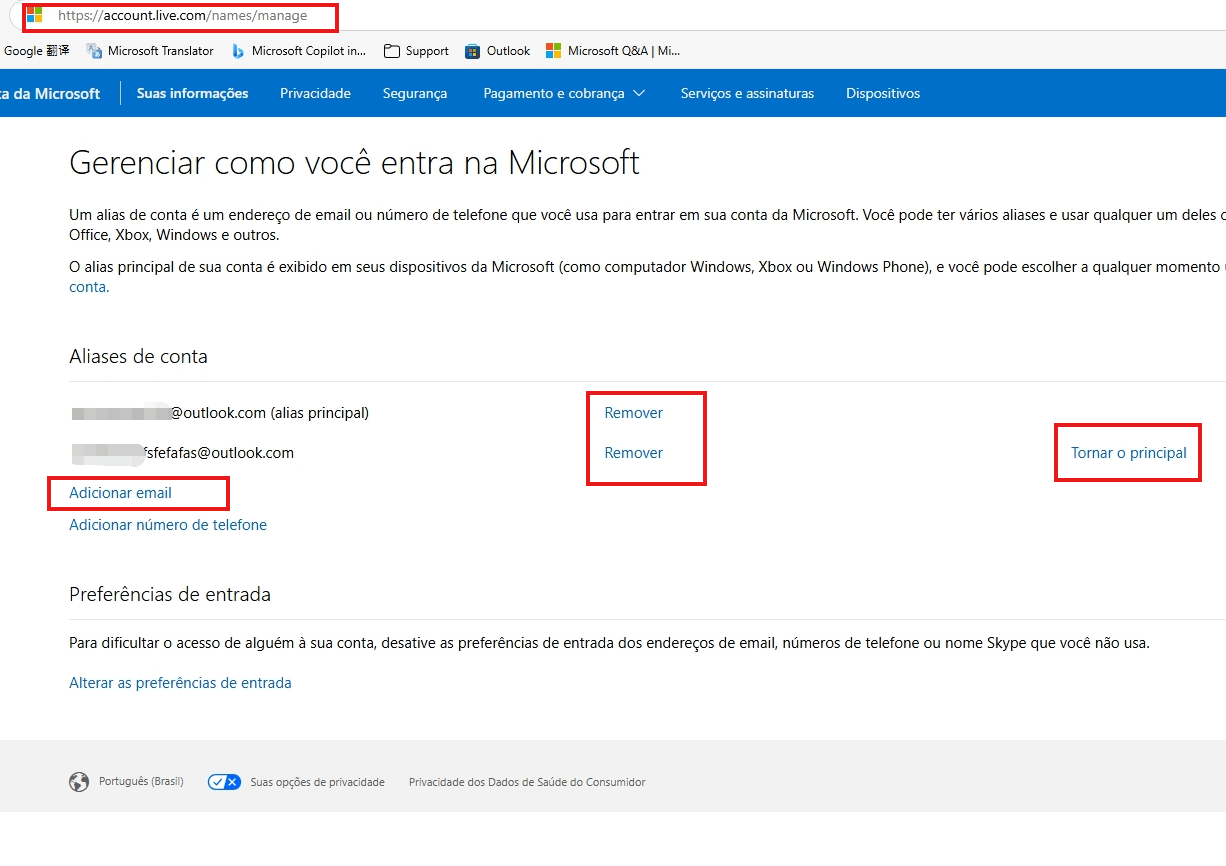Open the Dispositivos nav item

(883, 93)
